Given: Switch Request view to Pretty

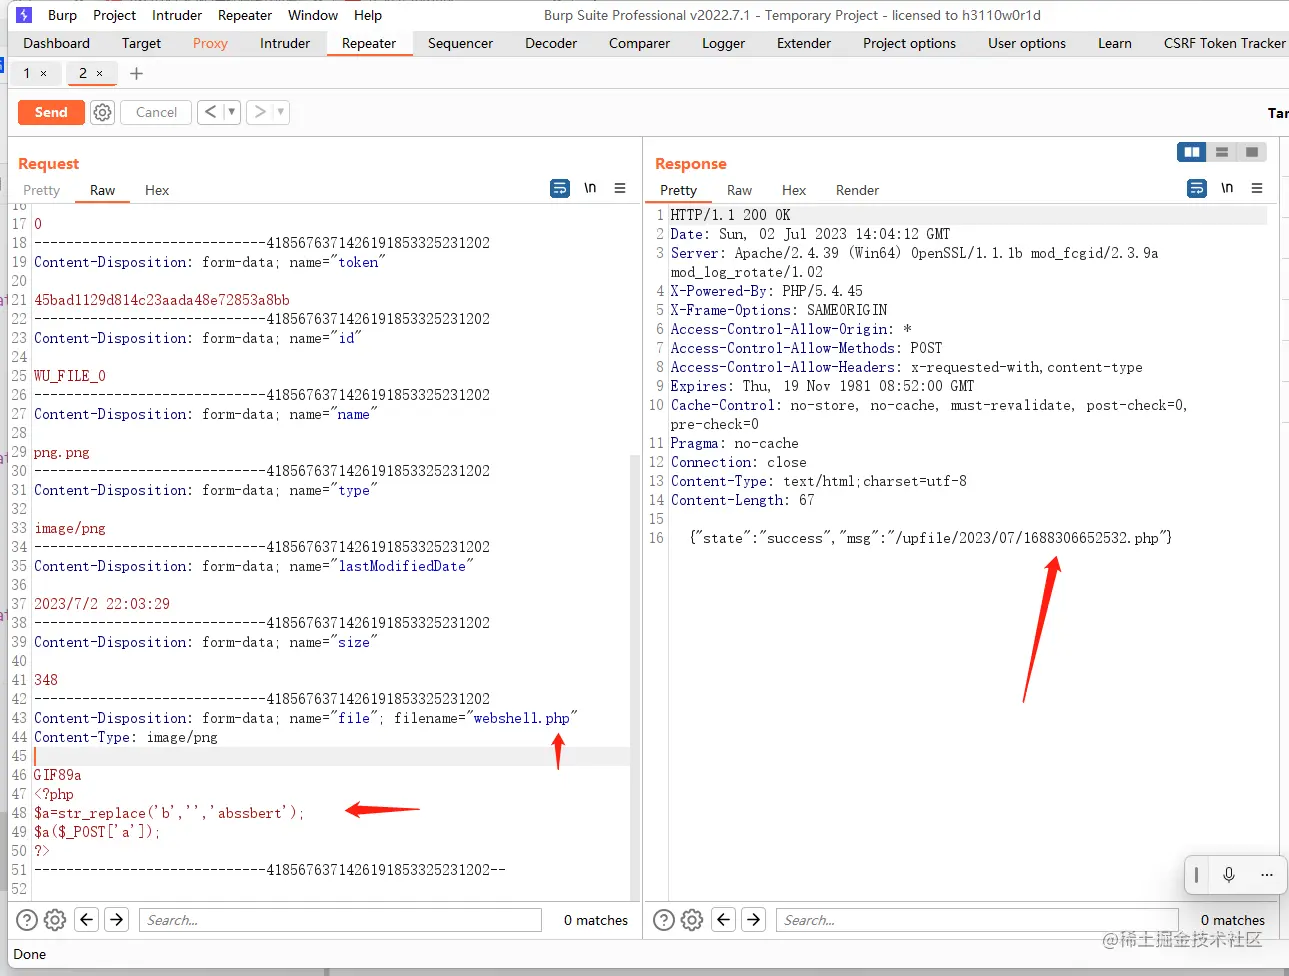Looking at the screenshot, I should point(42,190).
